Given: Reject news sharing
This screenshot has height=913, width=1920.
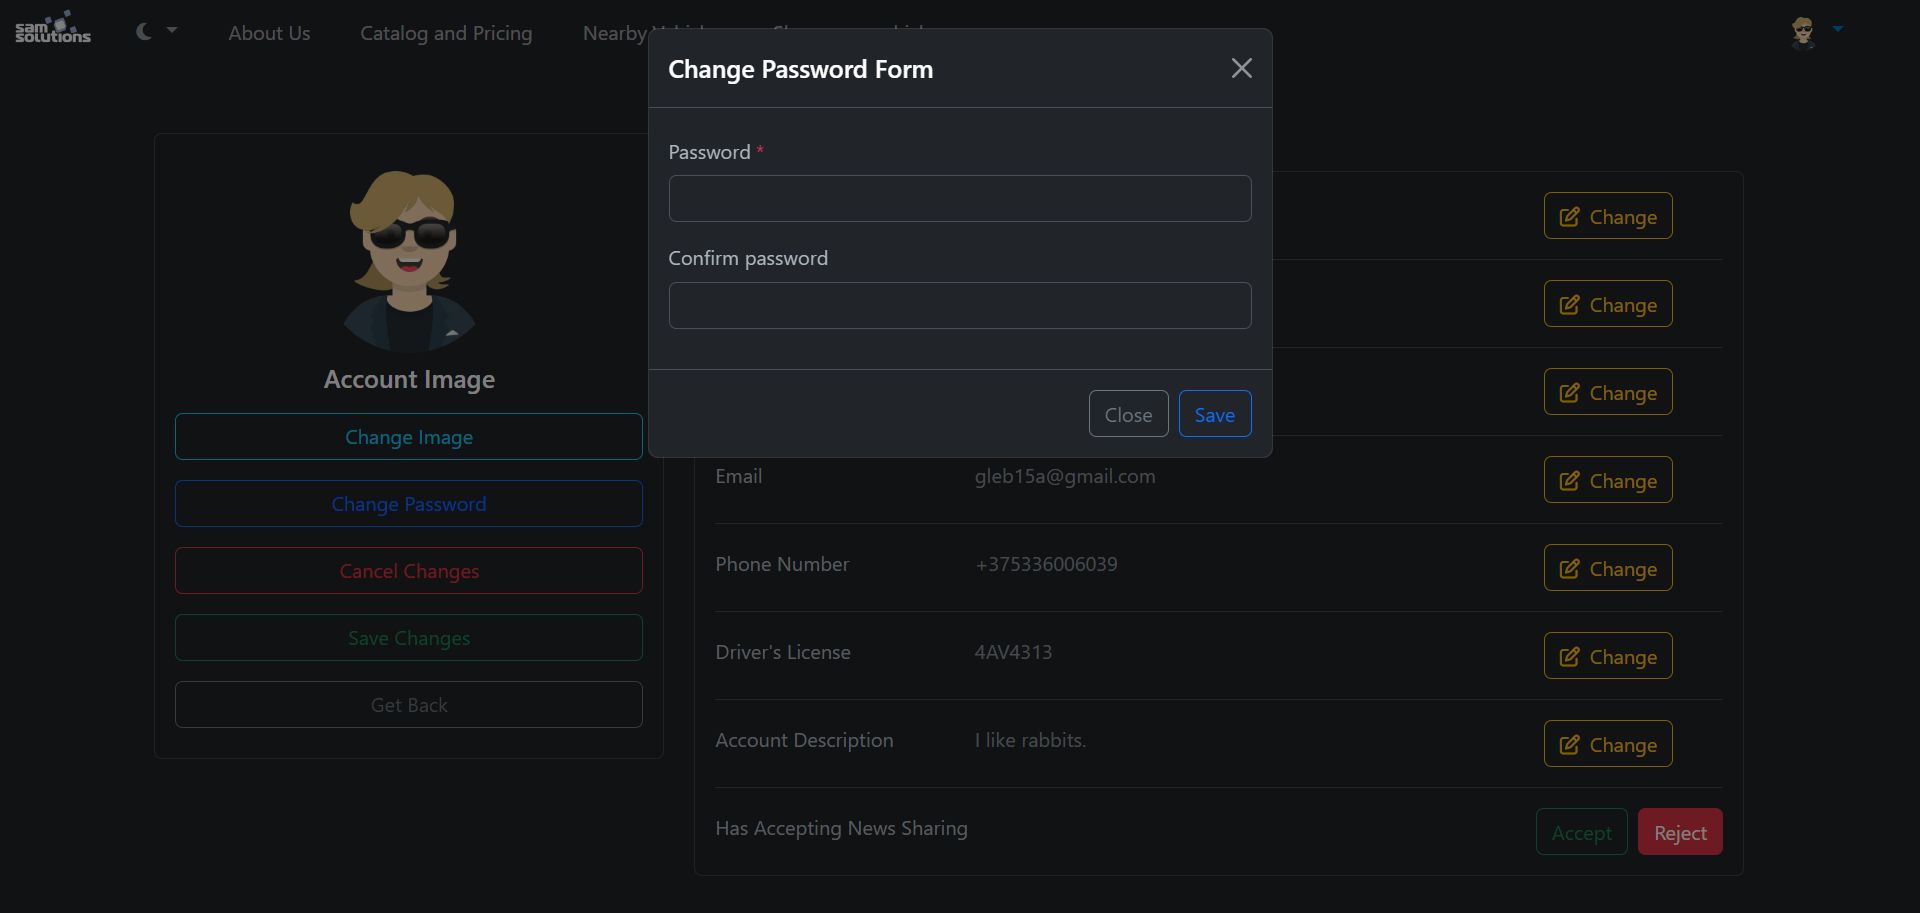Looking at the screenshot, I should [x=1679, y=832].
